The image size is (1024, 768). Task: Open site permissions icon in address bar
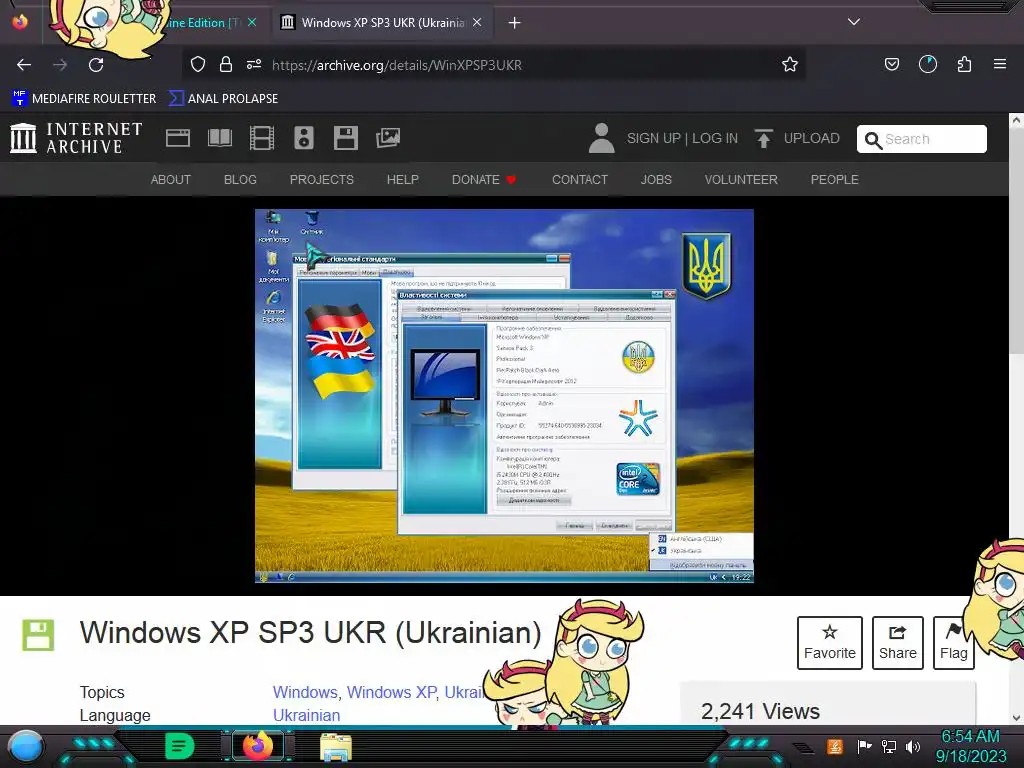(x=253, y=64)
